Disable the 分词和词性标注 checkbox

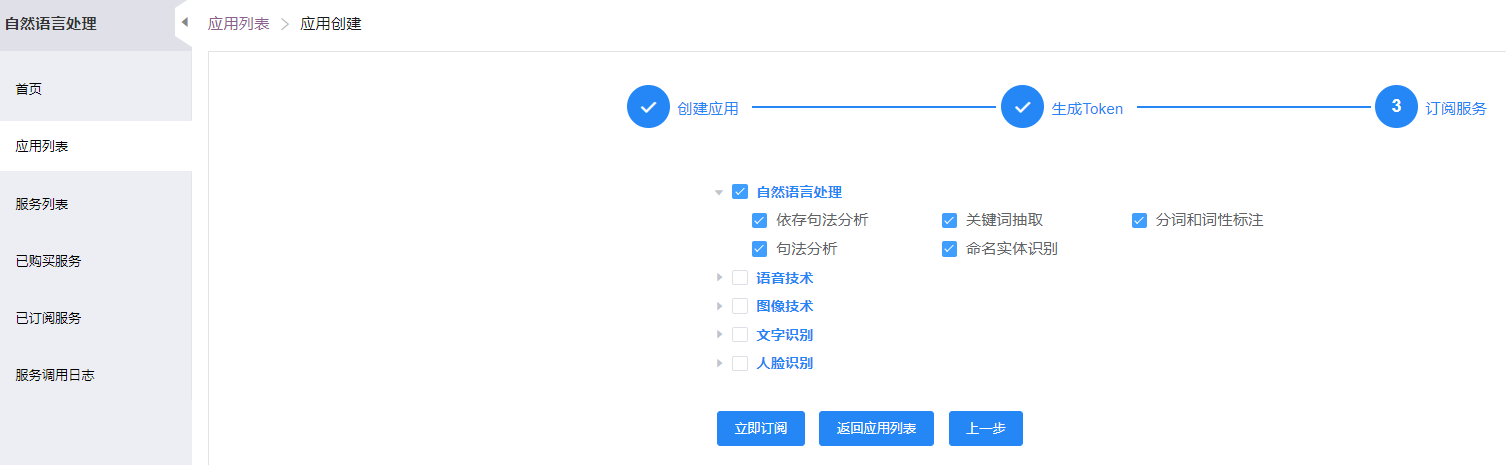(1139, 221)
